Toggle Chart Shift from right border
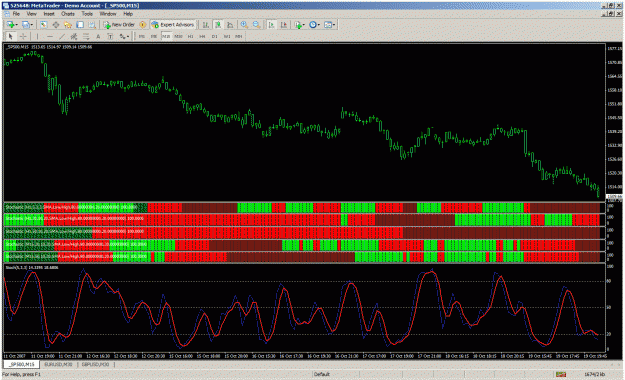 284,25
